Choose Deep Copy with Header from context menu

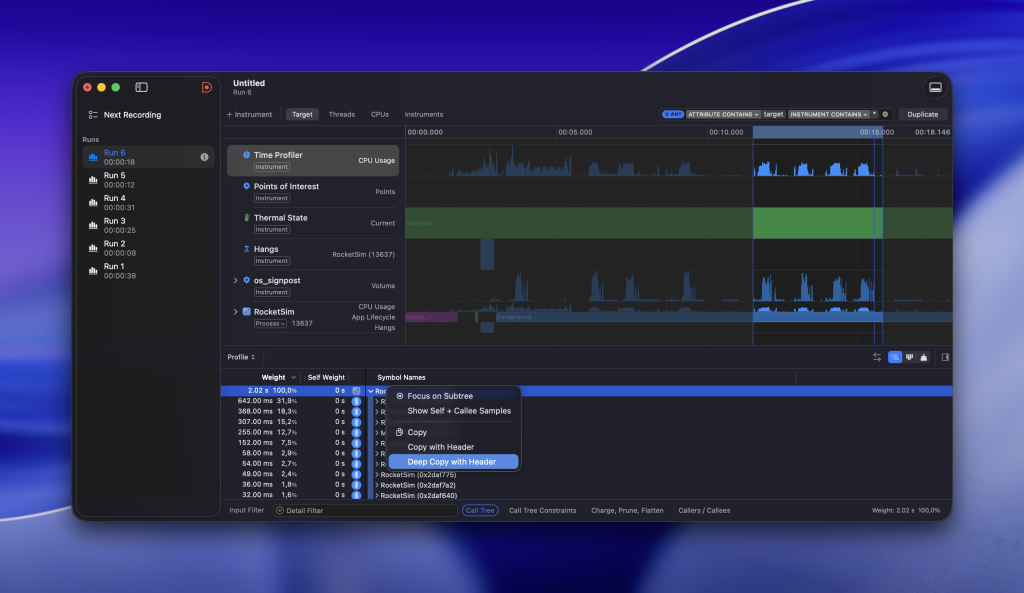453,461
